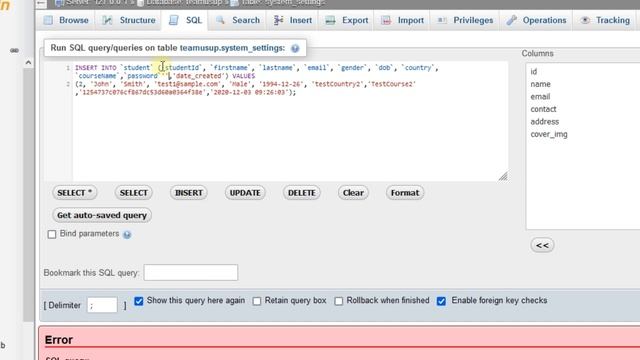640x360 pixels.
Task: Click the SELECT button
Action: click(133, 193)
